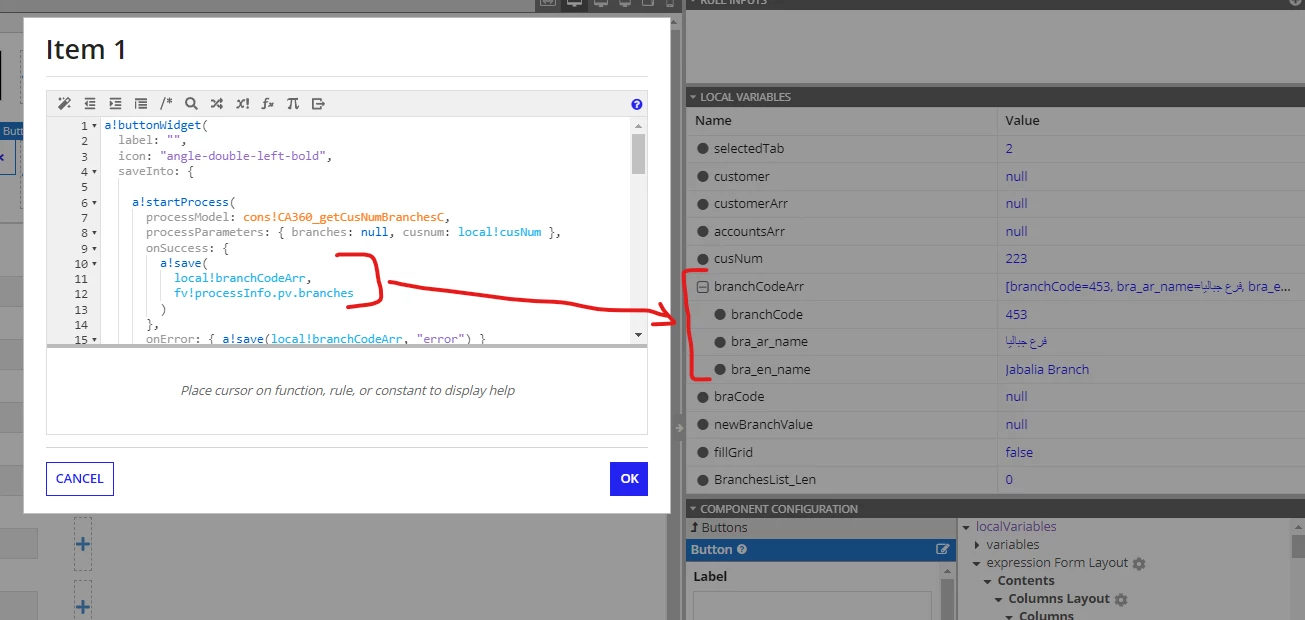Collapse the Contents tree node
Image resolution: width=1305 pixels, height=620 pixels.
[x=988, y=581]
